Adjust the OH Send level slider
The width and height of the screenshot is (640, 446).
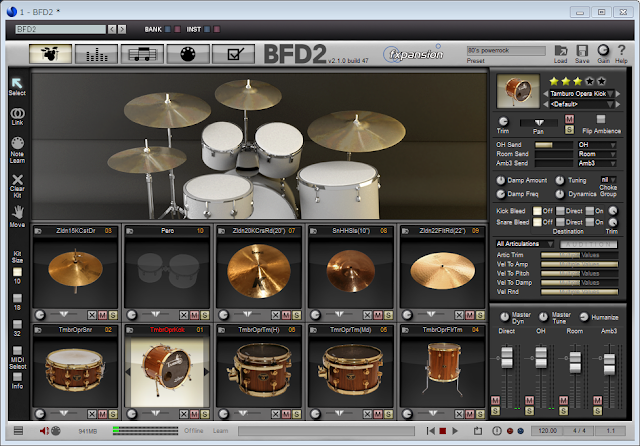[554, 145]
